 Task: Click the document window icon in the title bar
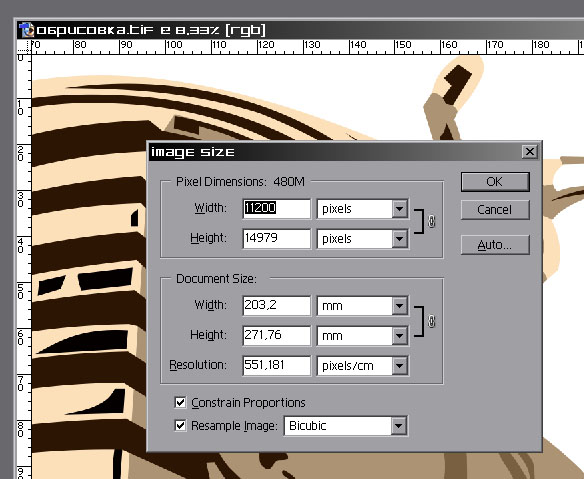pyautogui.click(x=26, y=30)
